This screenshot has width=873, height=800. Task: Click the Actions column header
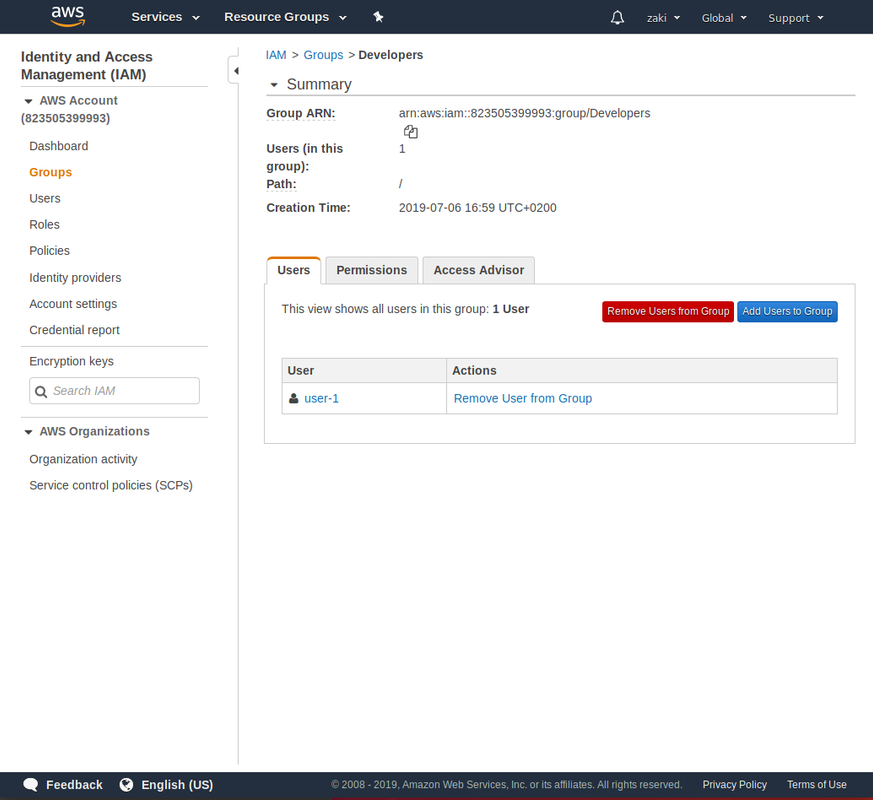pyautogui.click(x=641, y=371)
